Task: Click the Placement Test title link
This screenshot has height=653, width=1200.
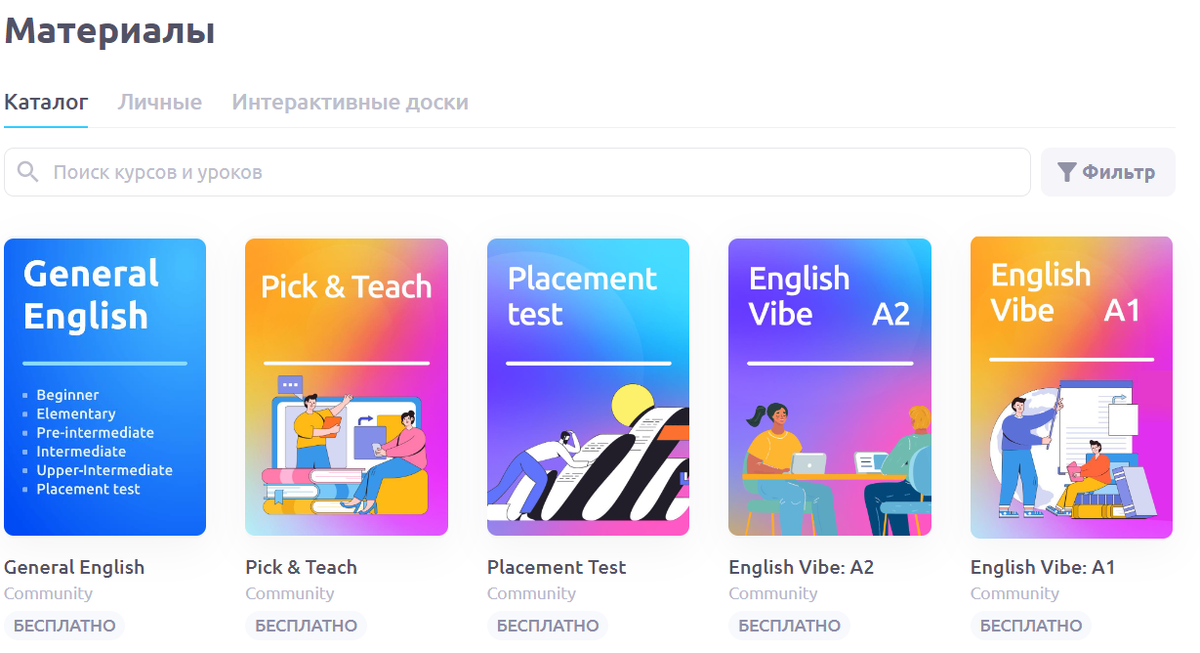Action: tap(556, 567)
